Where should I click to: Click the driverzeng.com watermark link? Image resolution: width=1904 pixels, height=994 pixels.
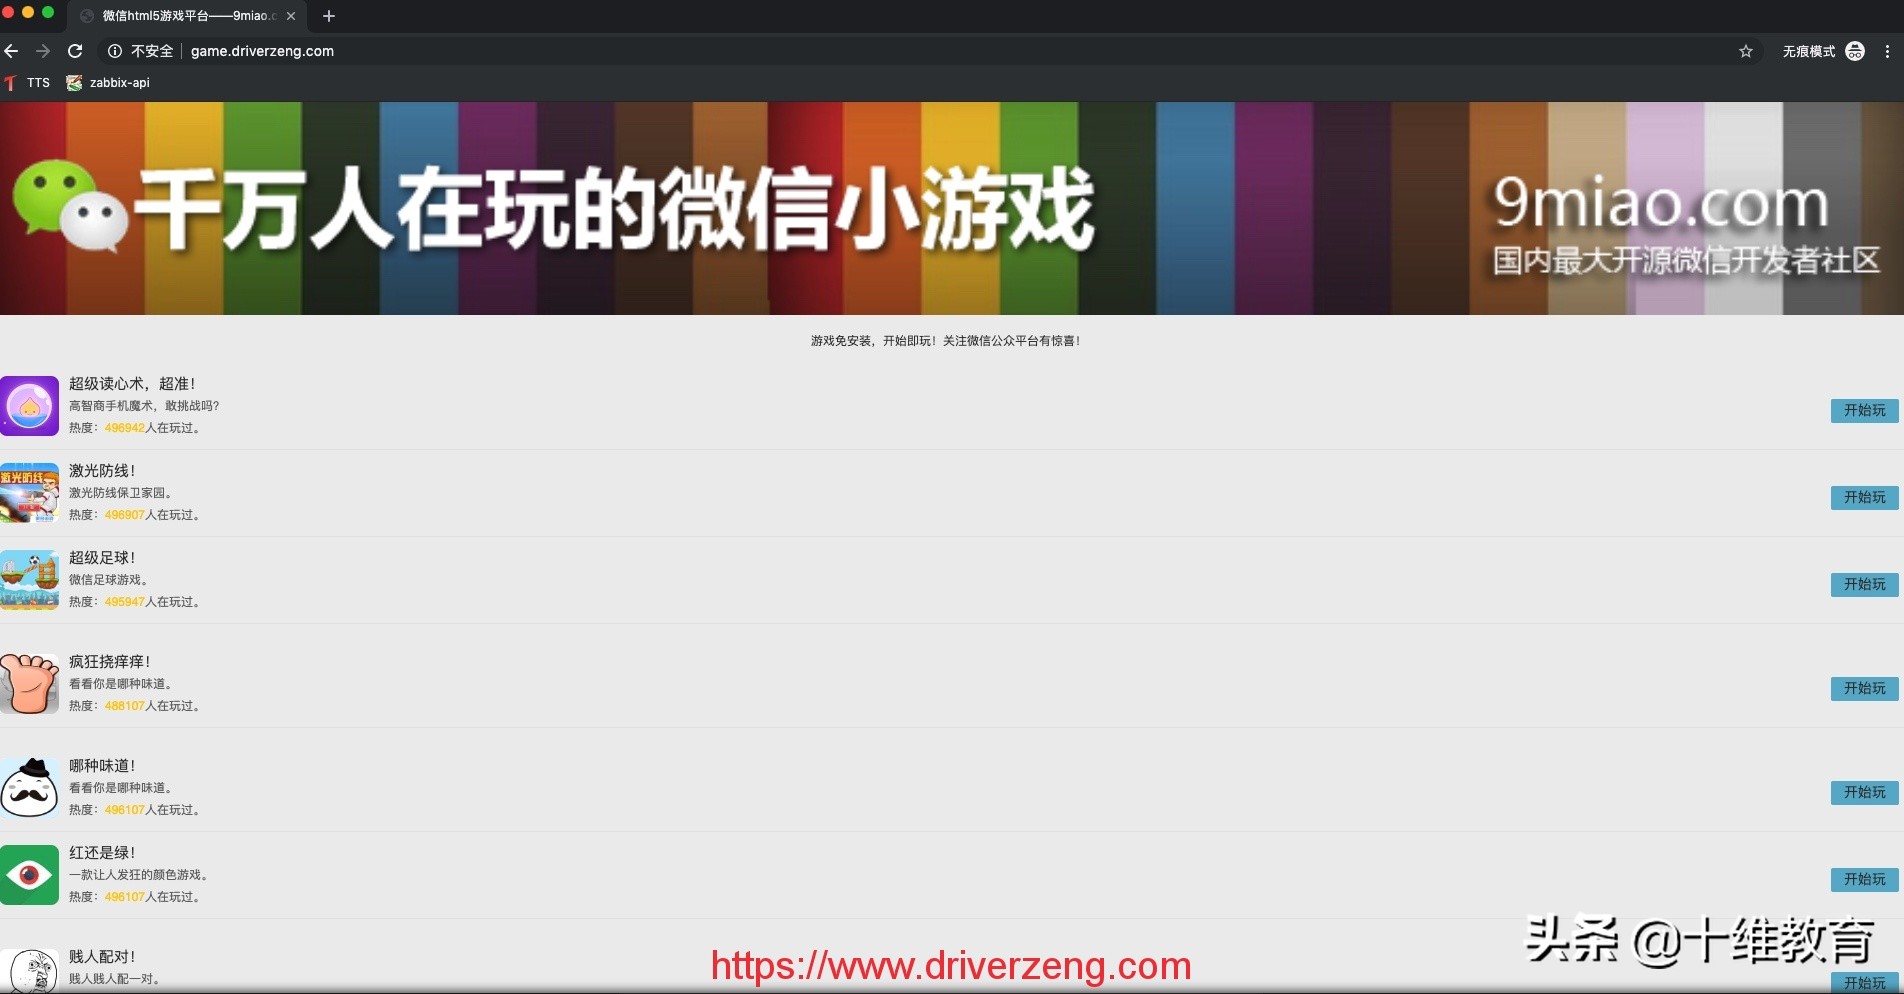(950, 966)
